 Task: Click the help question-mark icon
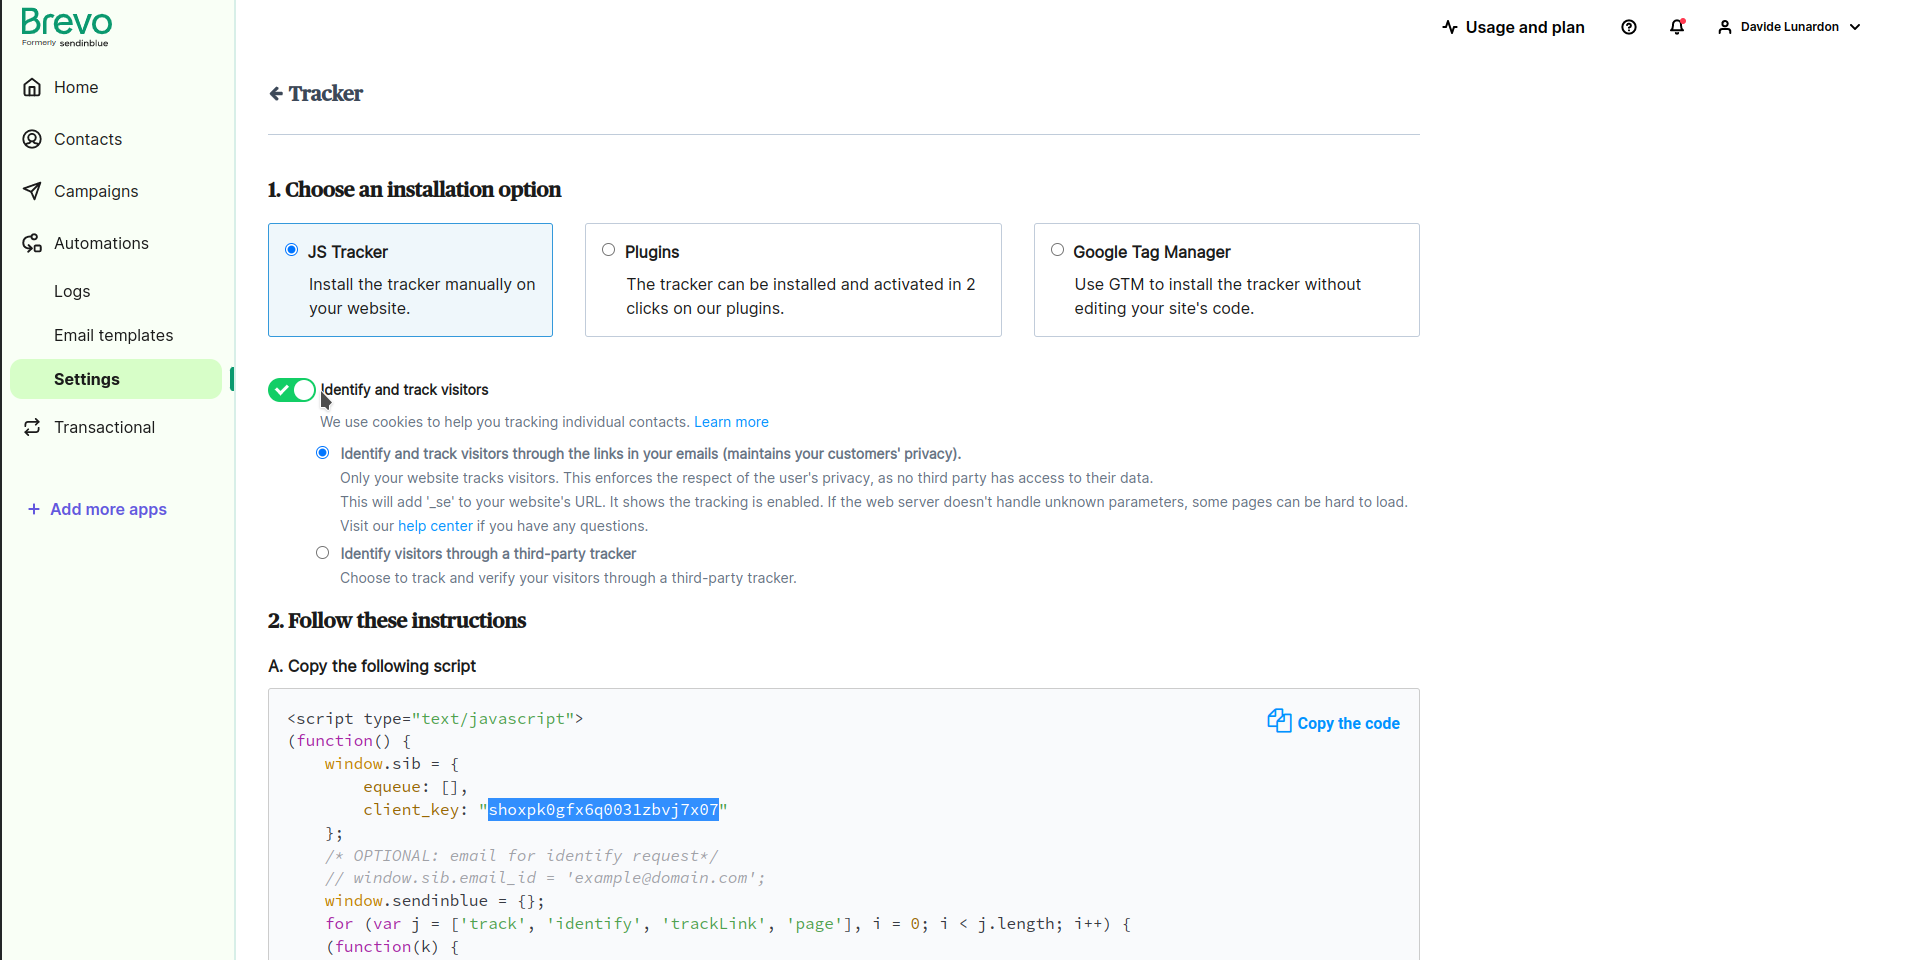1628,27
